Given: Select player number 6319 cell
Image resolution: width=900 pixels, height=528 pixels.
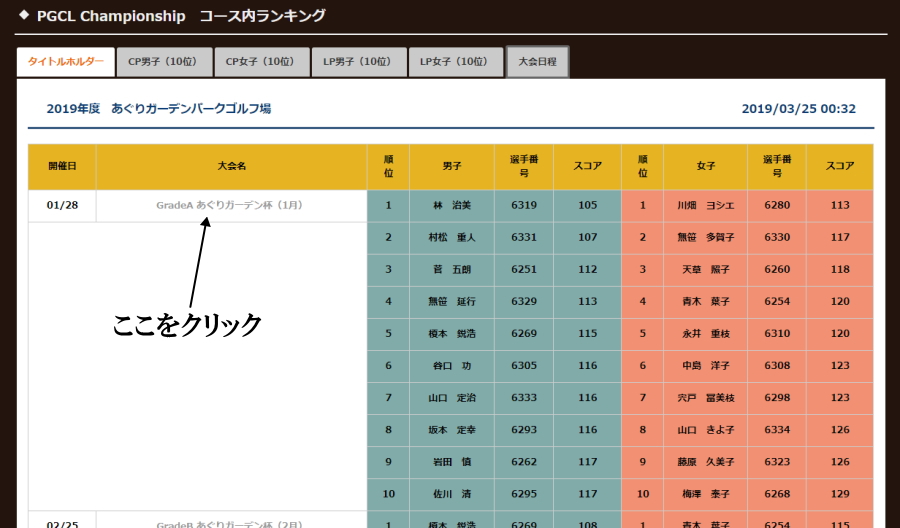Looking at the screenshot, I should pos(523,205).
